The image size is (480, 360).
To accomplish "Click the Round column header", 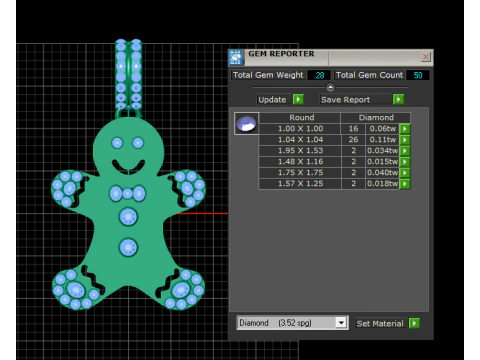I will click(x=300, y=117).
